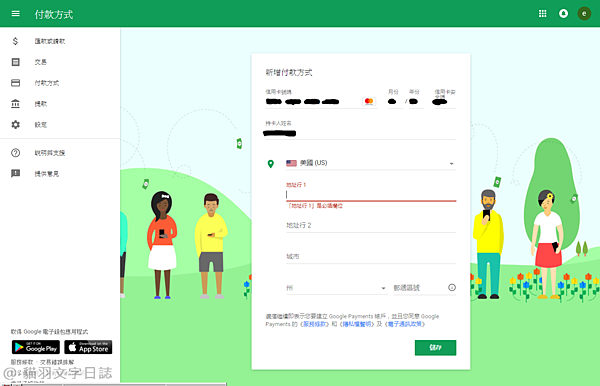Expand the 州 state dropdown
The width and height of the screenshot is (600, 386).
point(336,288)
